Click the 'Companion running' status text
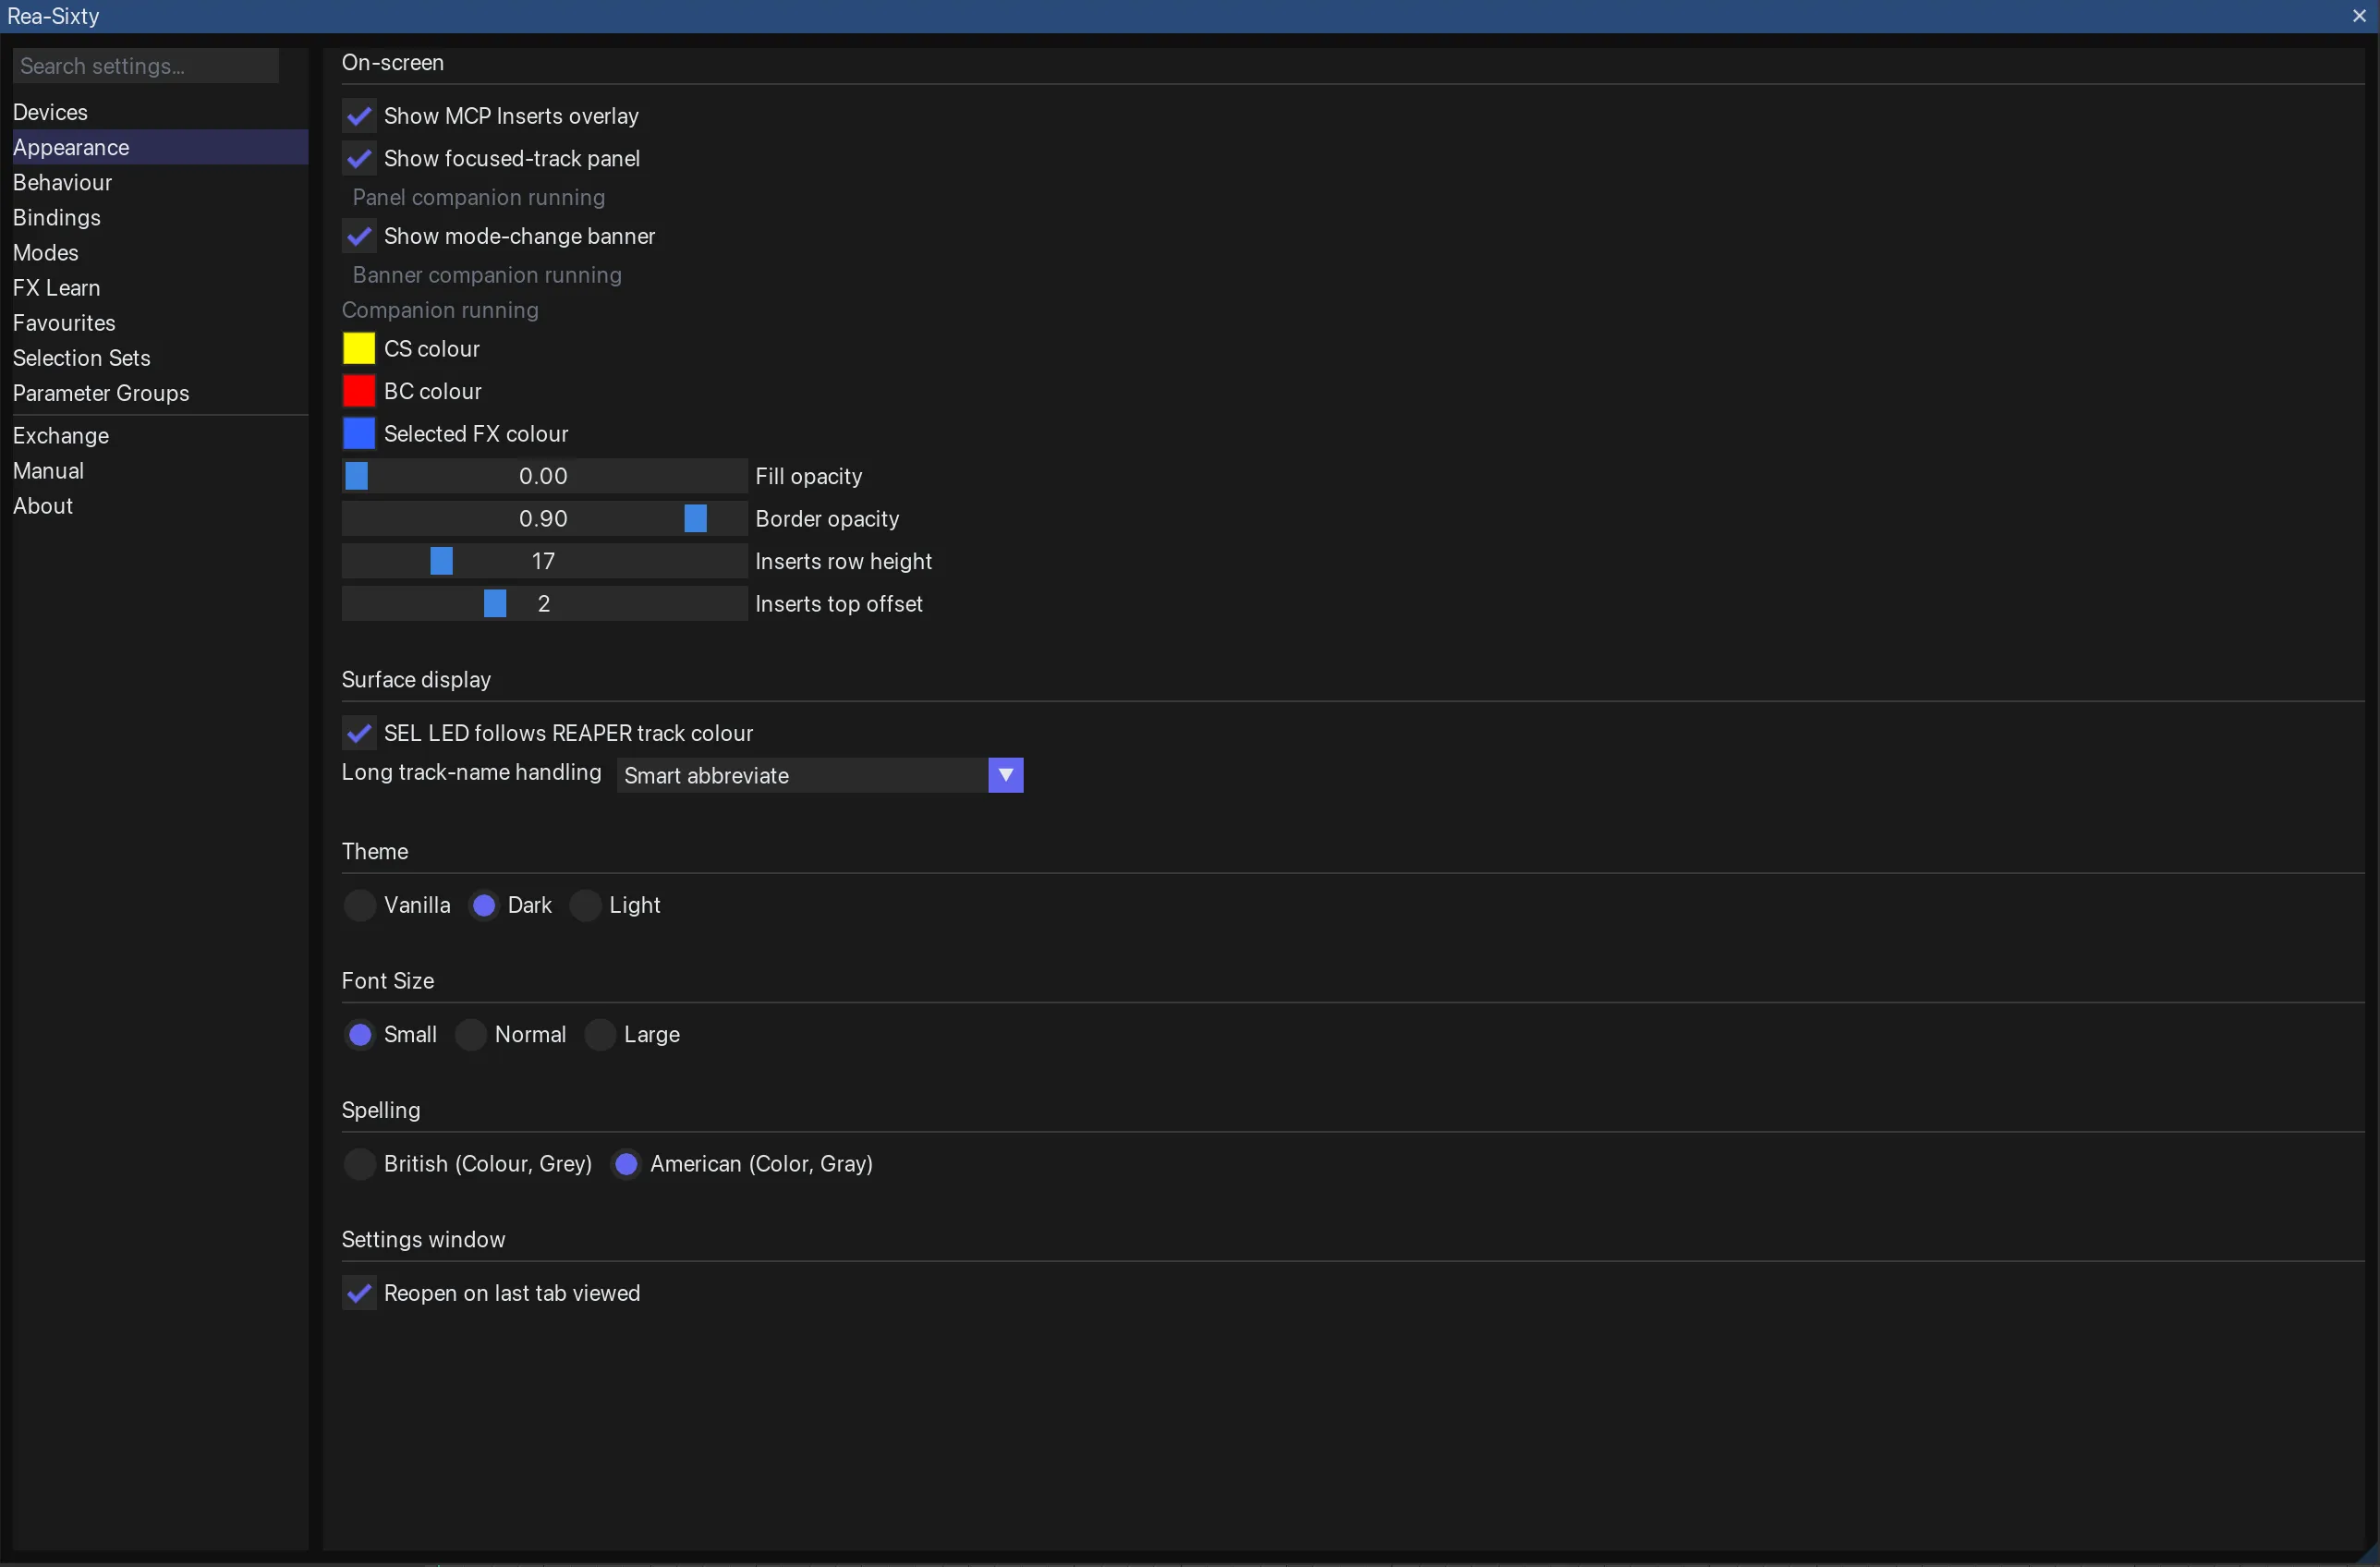The image size is (2380, 1567). pyautogui.click(x=440, y=310)
